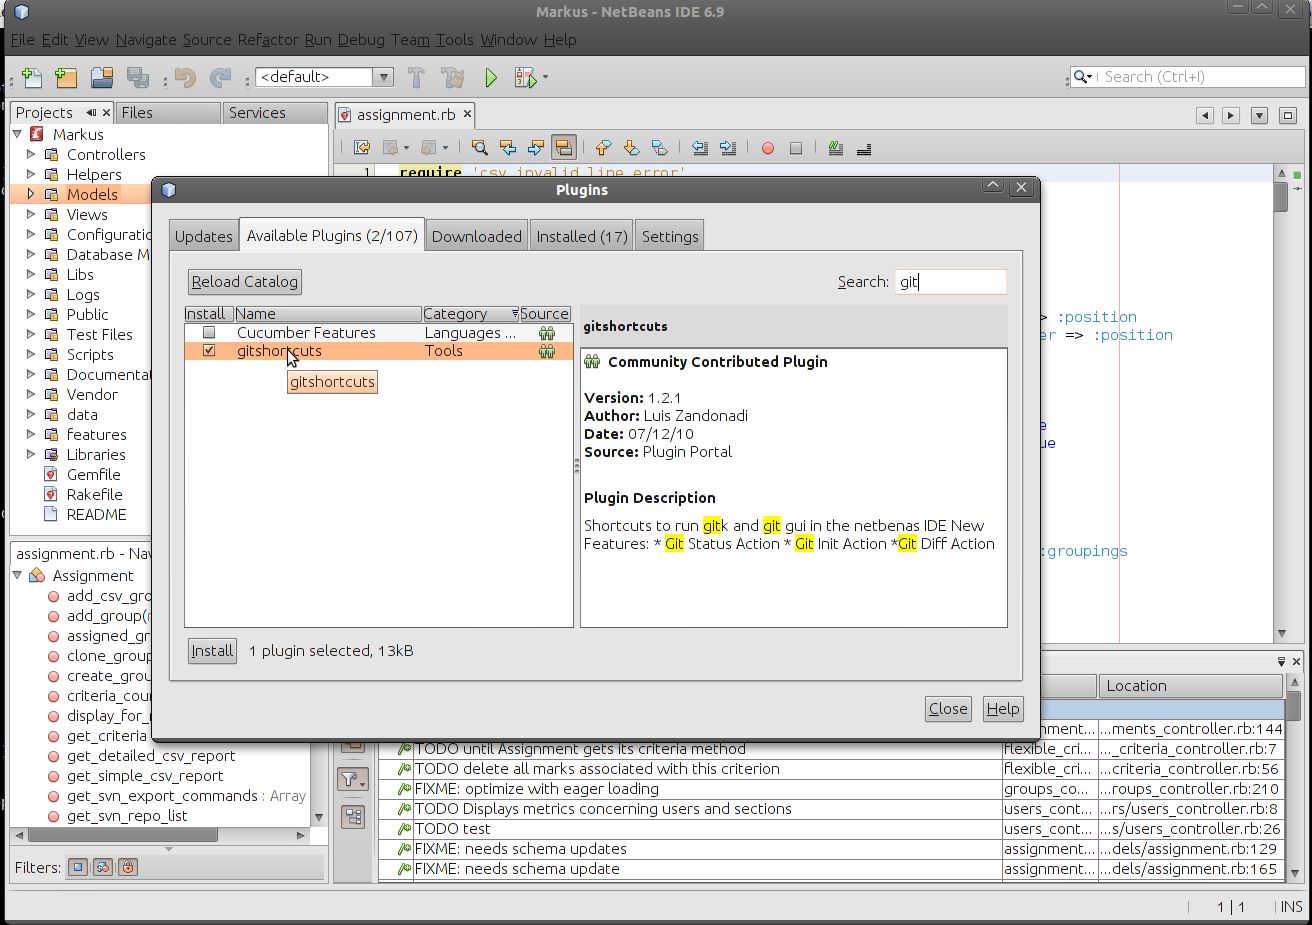Click the Debug Project toolbar icon

click(x=524, y=77)
